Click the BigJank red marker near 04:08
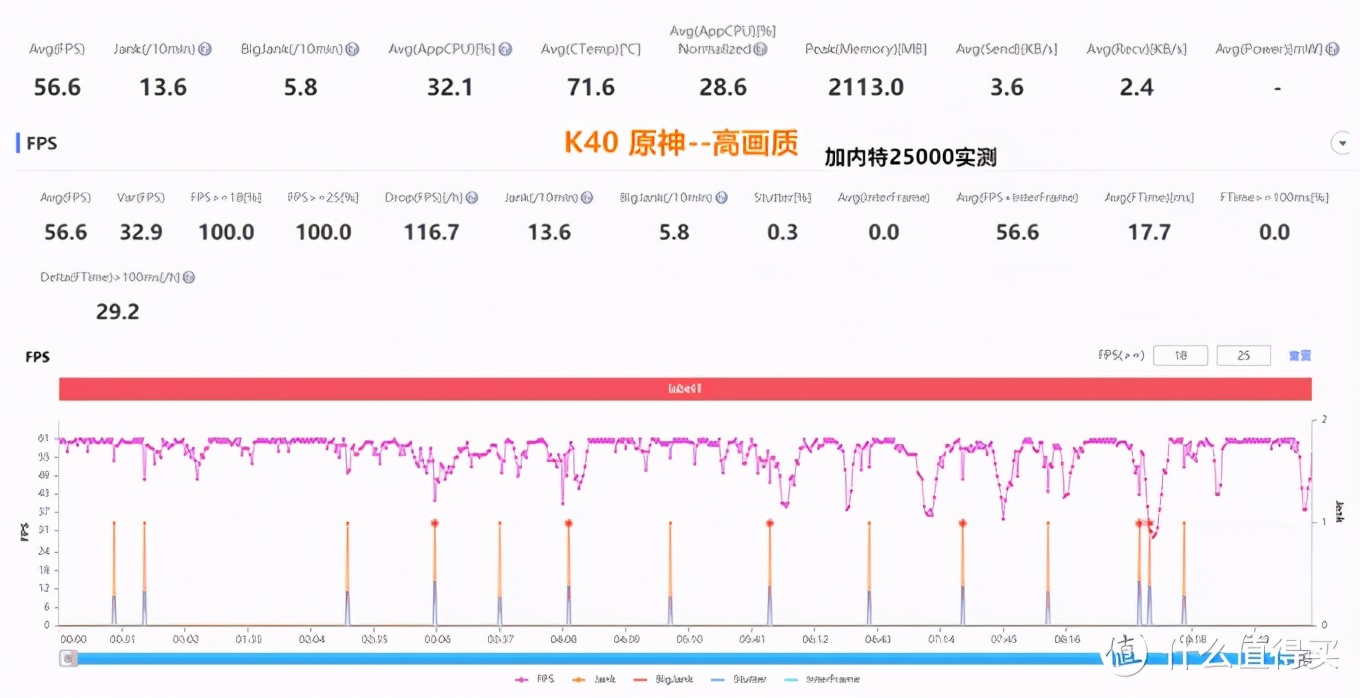 [568, 523]
